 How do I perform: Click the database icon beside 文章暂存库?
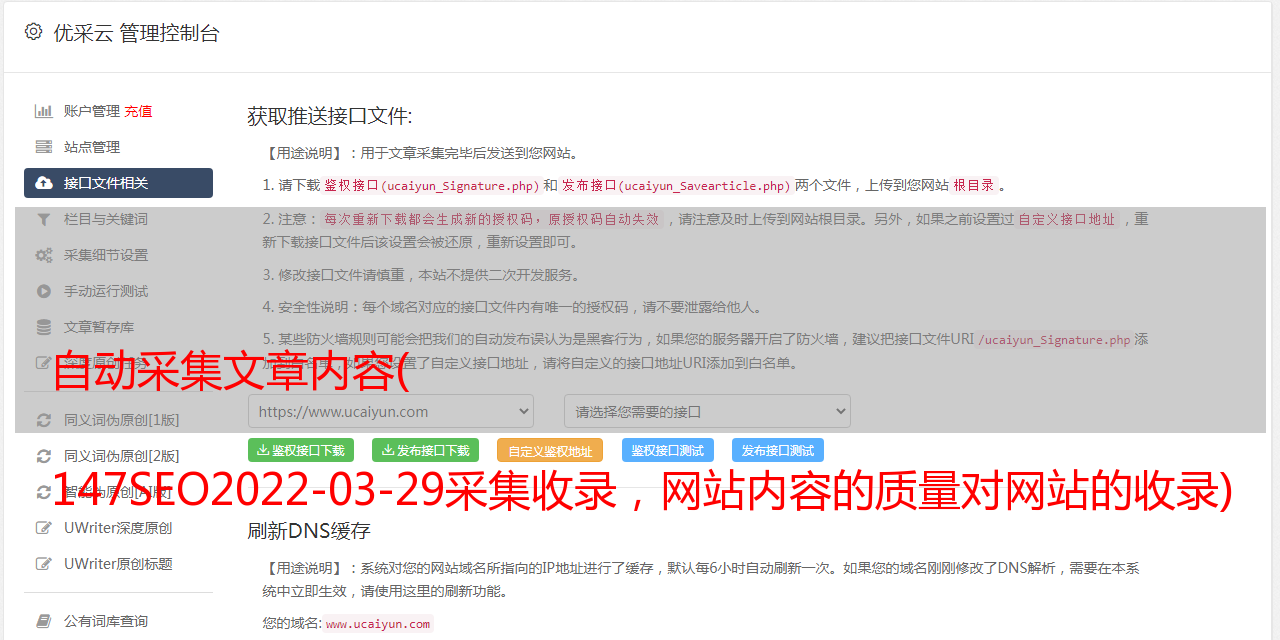[44, 327]
